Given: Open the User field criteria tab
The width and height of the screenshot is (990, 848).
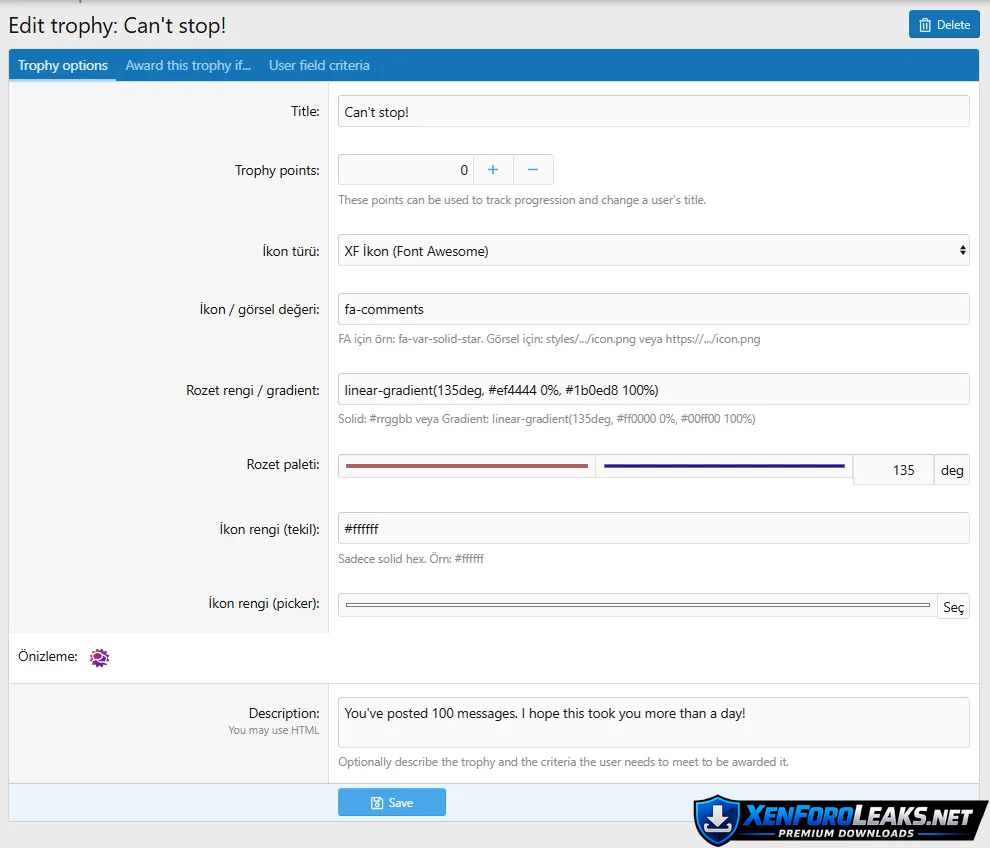Looking at the screenshot, I should pos(319,66).
